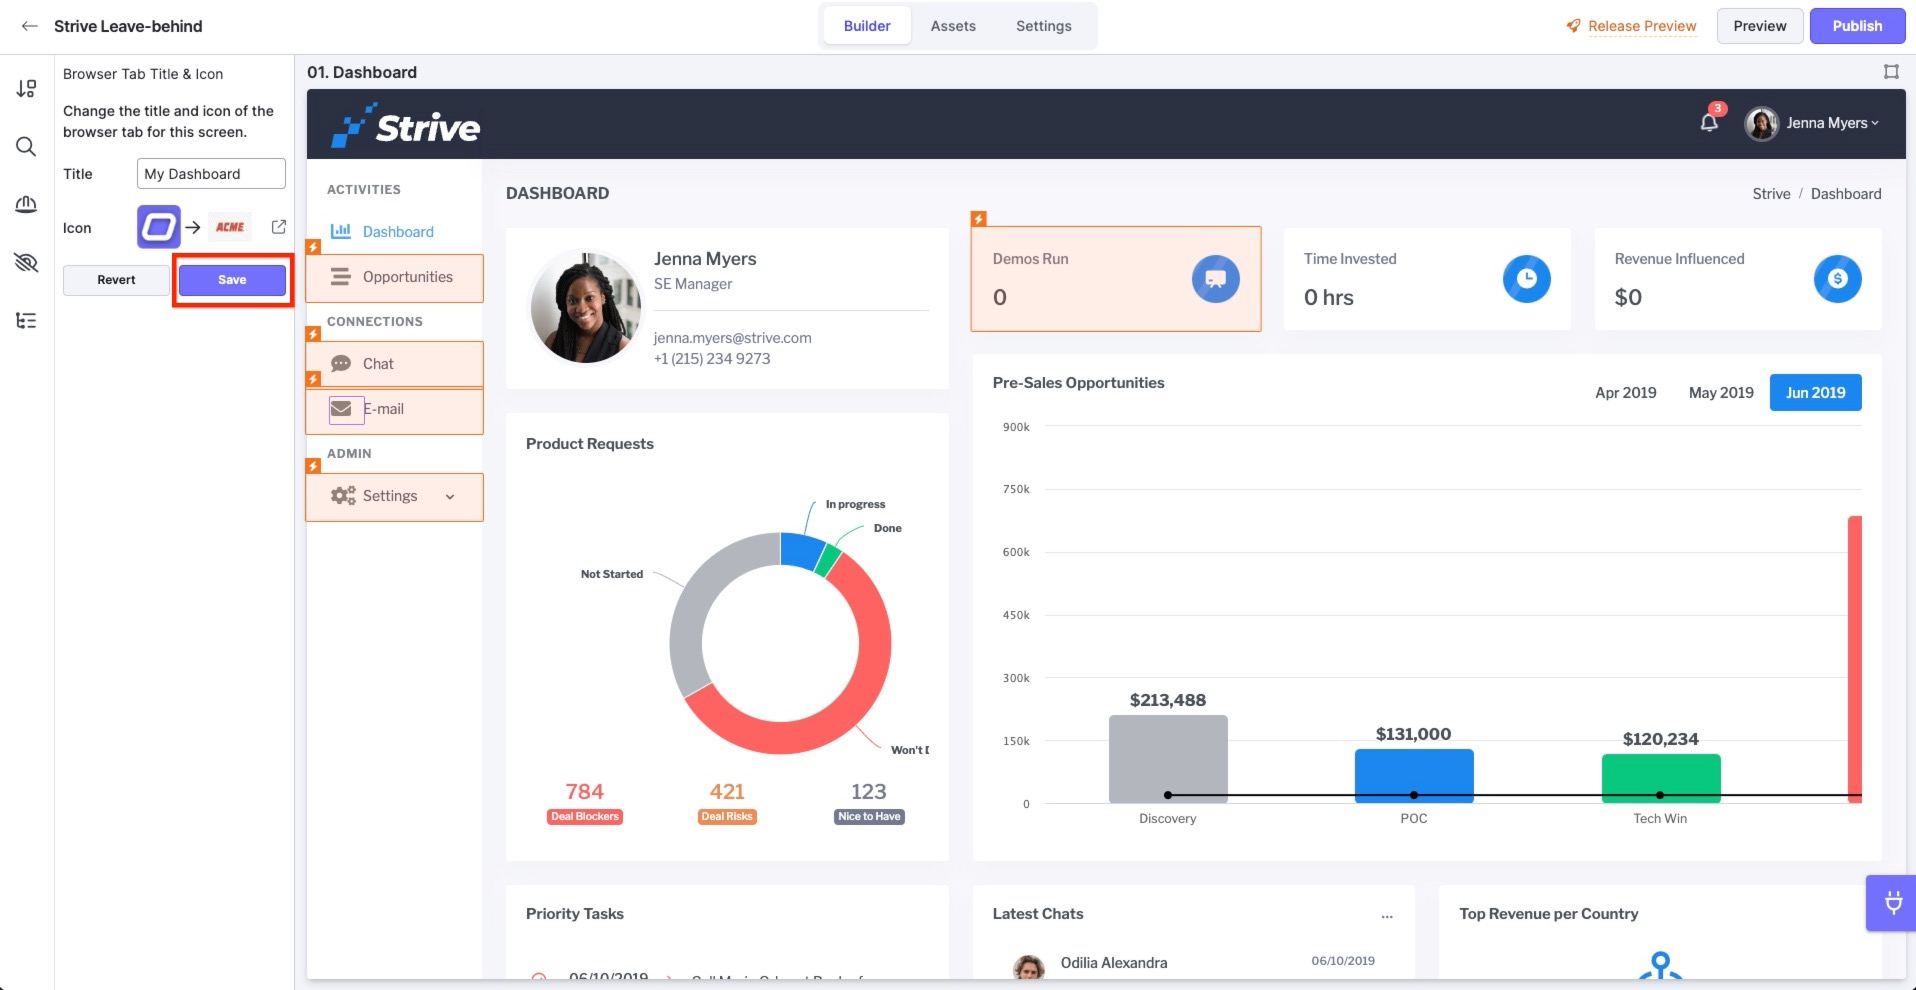Click the Save button

(x=232, y=280)
